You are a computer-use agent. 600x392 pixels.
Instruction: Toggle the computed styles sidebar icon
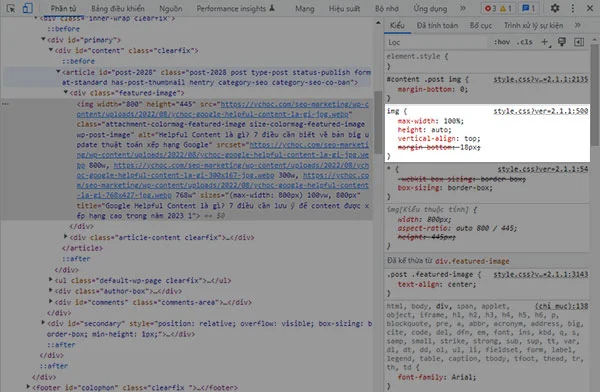pos(579,42)
